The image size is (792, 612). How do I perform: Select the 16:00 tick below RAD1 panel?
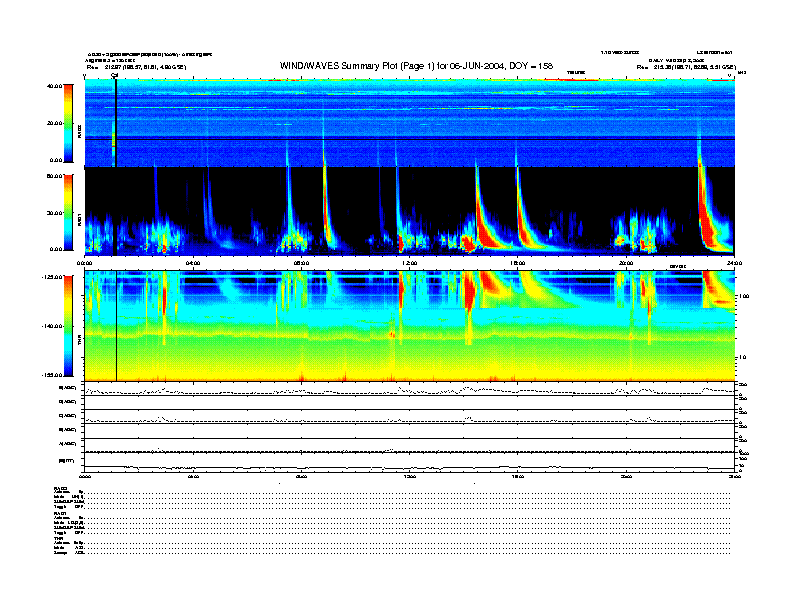(x=518, y=262)
